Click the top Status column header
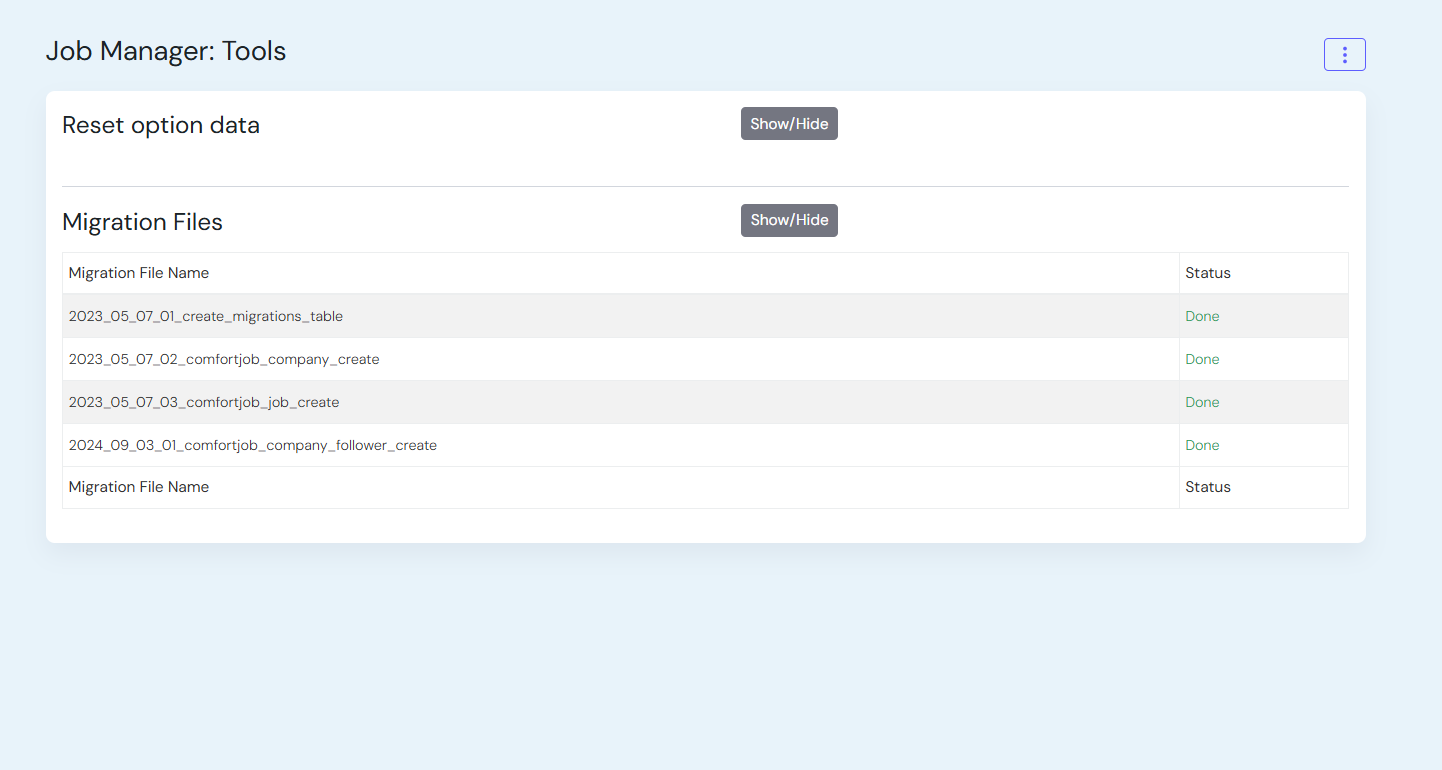Image resolution: width=1442 pixels, height=770 pixels. coord(1208,273)
